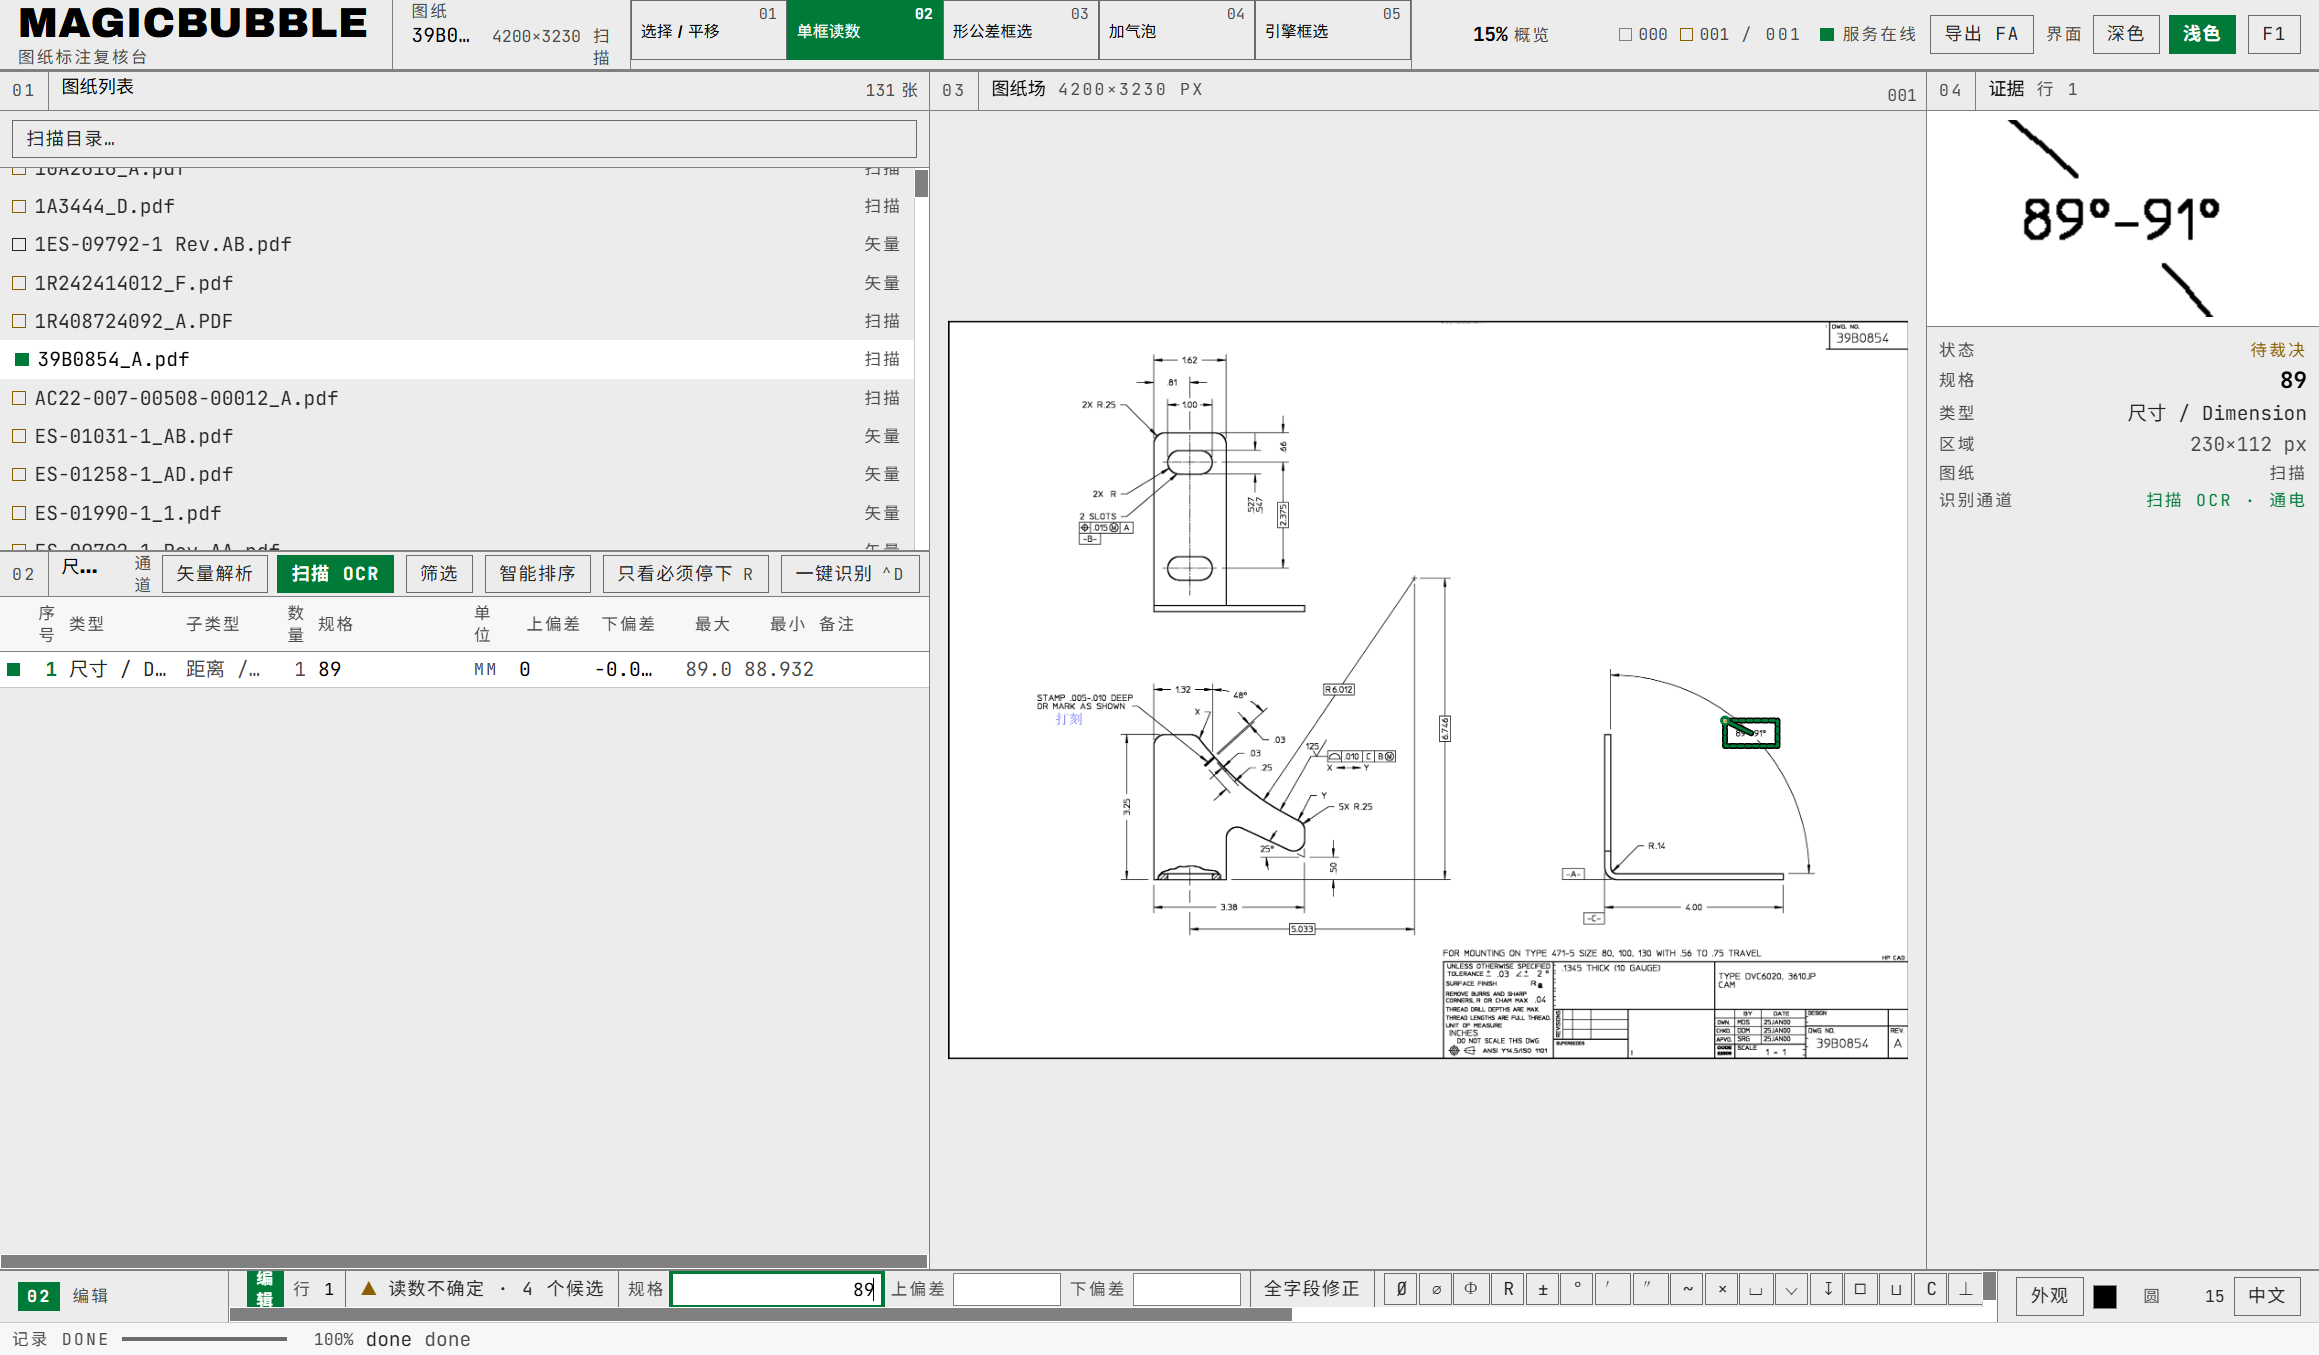Switch interface to 深色 dark theme
Viewport: 2319px width, 1355px height.
[x=2125, y=34]
